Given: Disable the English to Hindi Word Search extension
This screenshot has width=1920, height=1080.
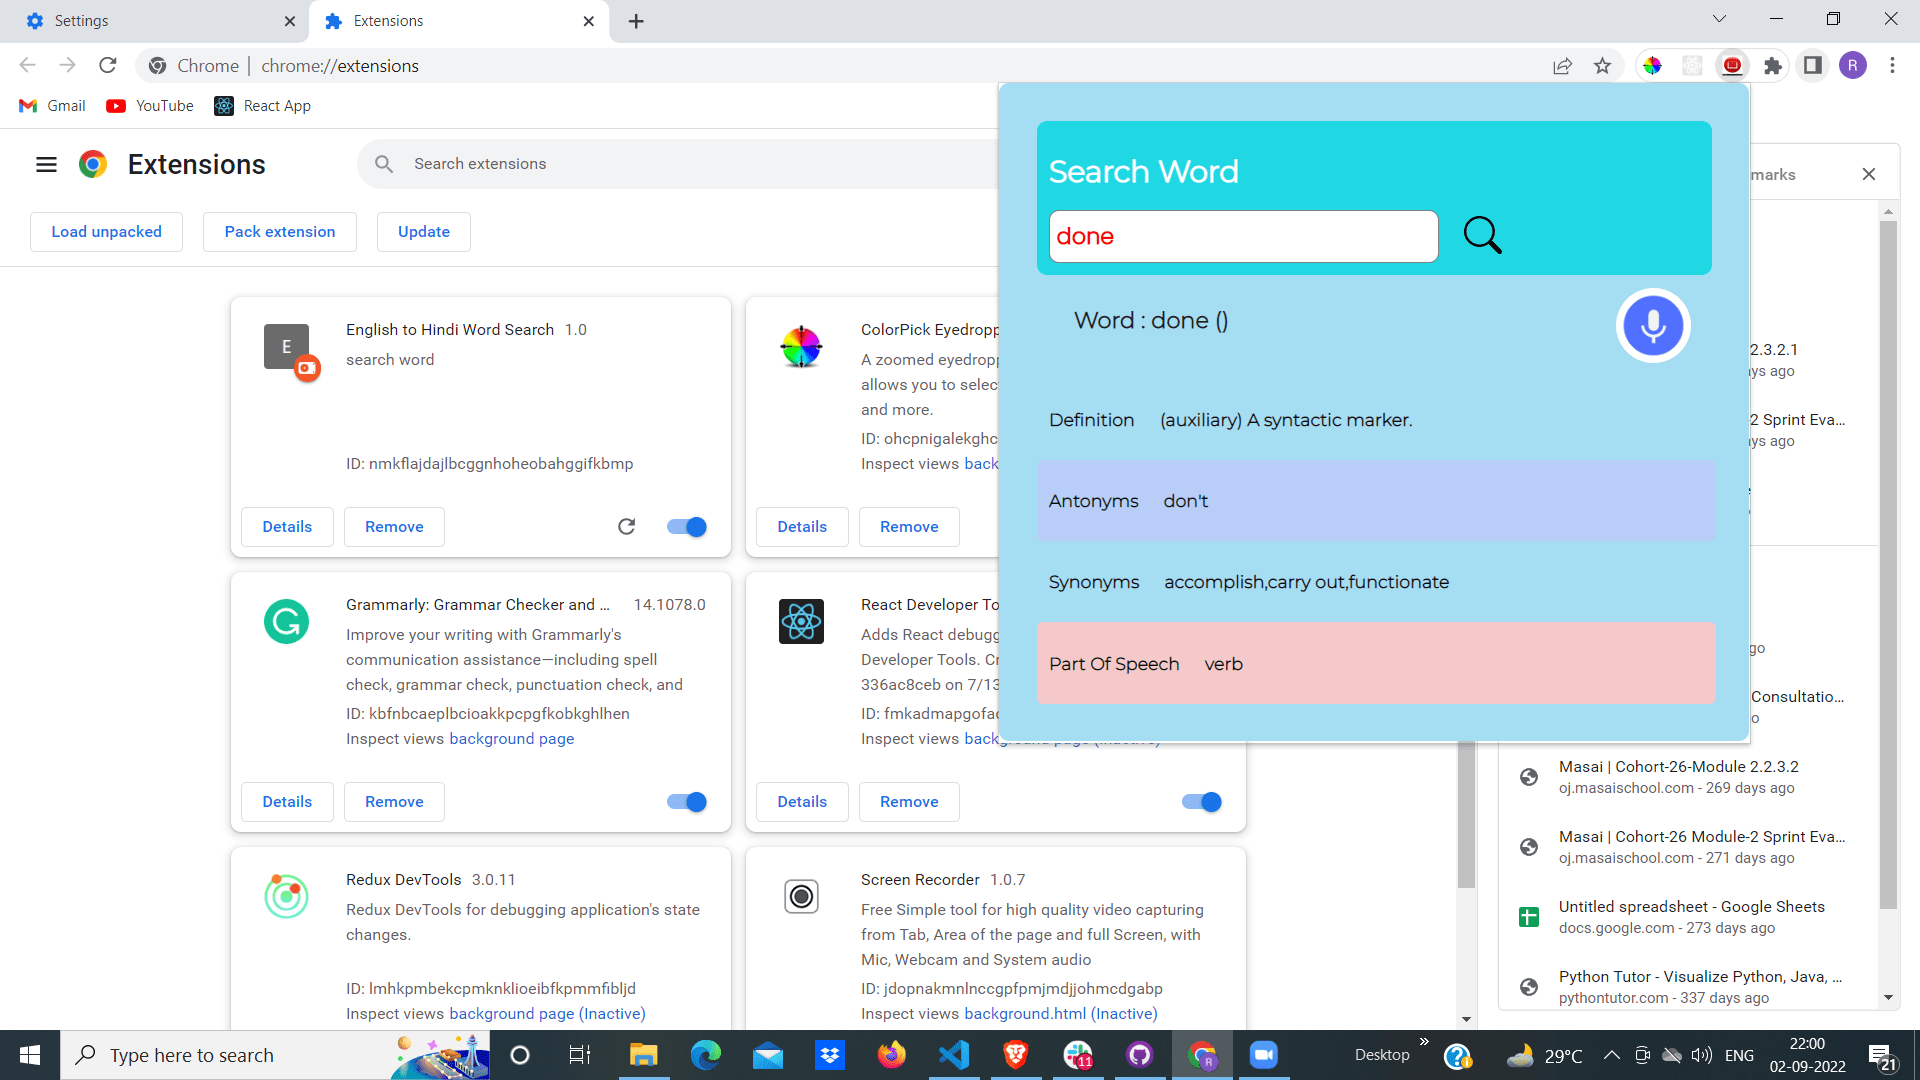Looking at the screenshot, I should [x=685, y=526].
